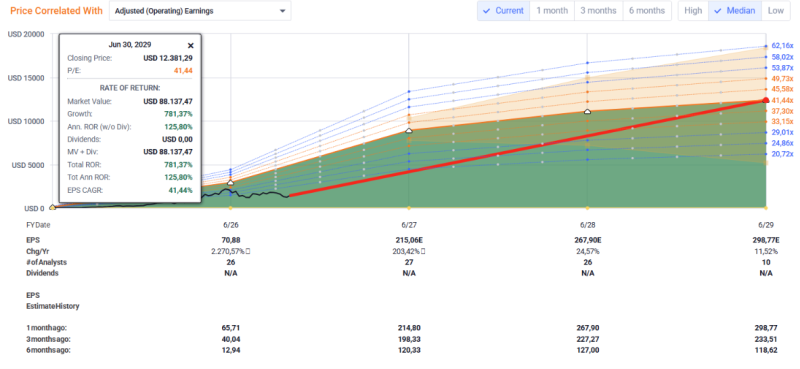
Task: Click the EPS EstimateHistory heading
Action: (x=53, y=301)
